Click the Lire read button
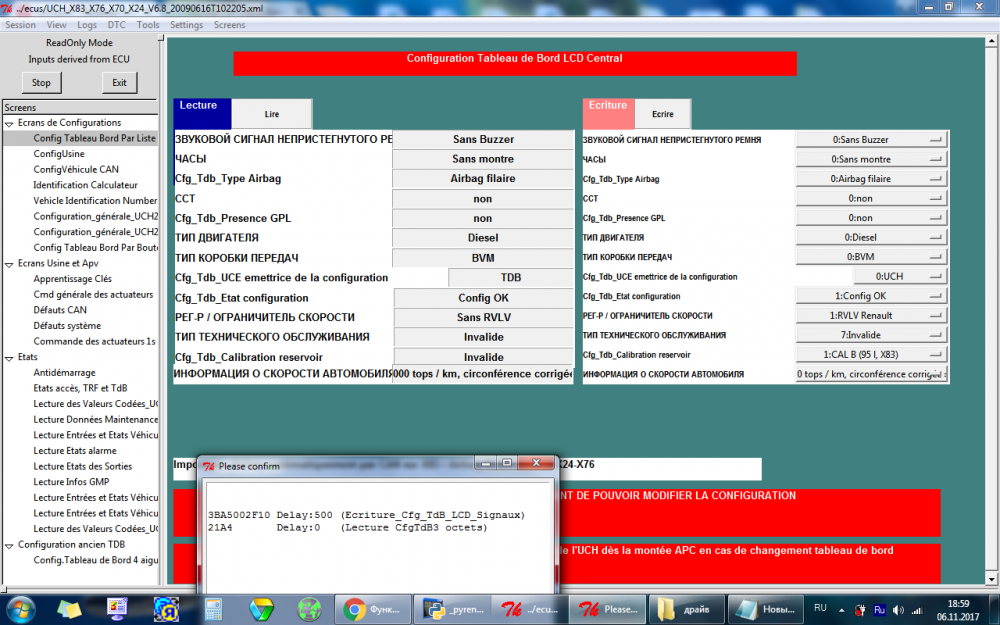1000x625 pixels. click(x=272, y=114)
